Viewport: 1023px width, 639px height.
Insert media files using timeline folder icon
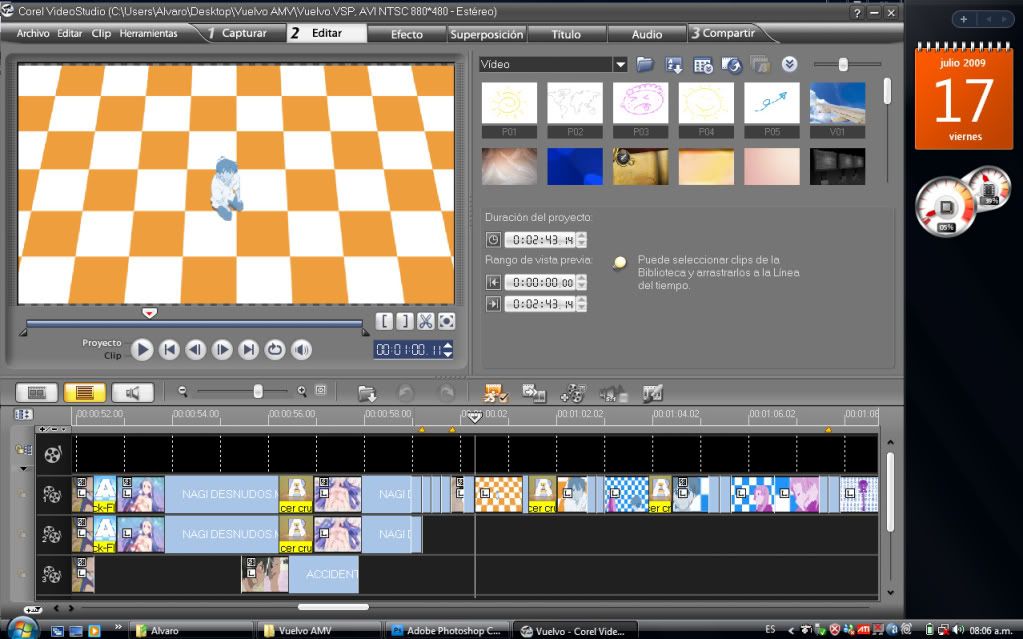point(367,393)
